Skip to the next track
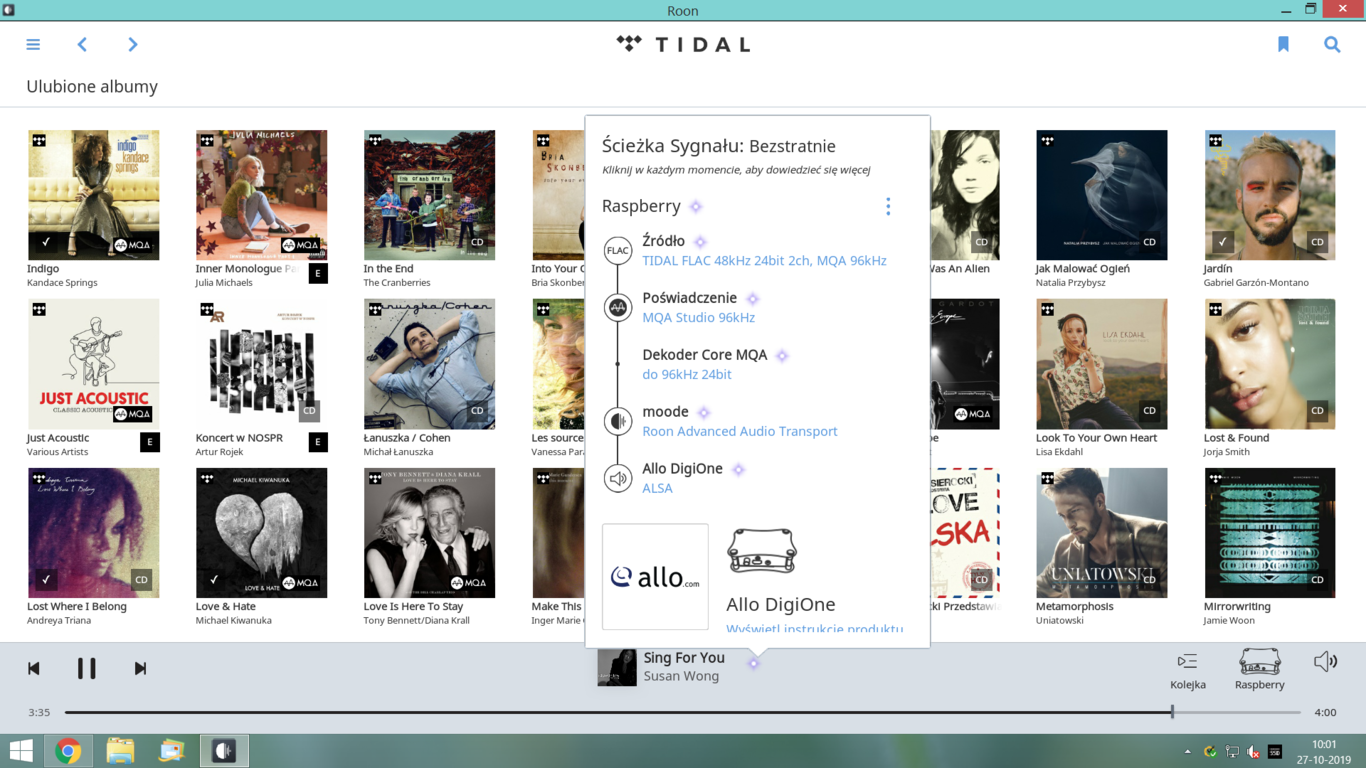Viewport: 1366px width, 768px height. pyautogui.click(x=140, y=668)
